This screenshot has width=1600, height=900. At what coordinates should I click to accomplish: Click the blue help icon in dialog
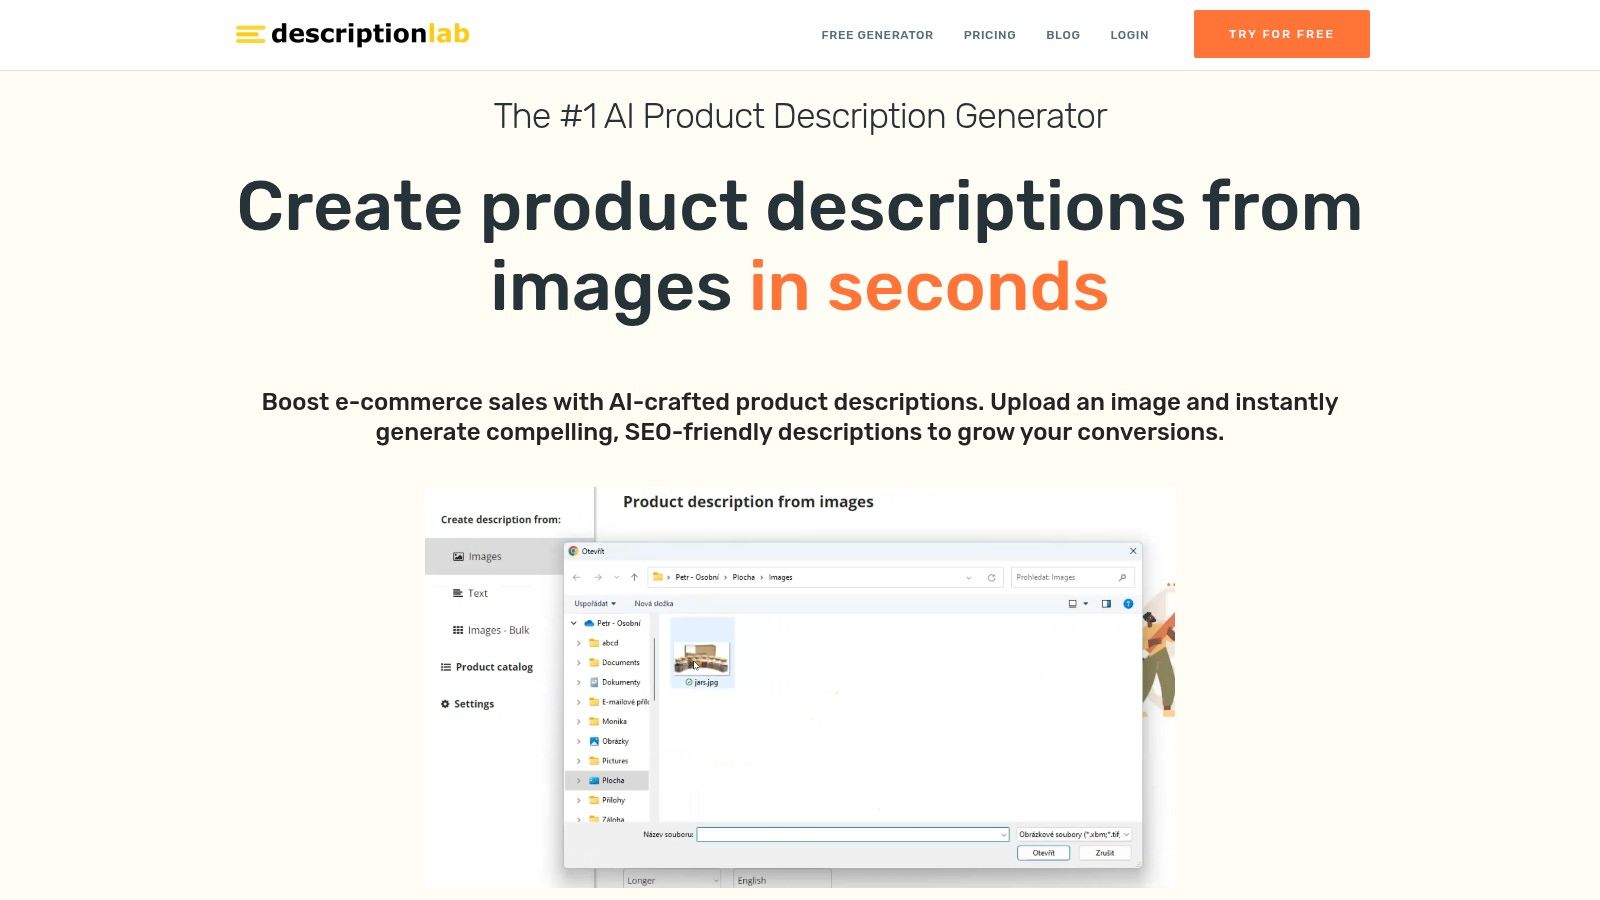1128,604
